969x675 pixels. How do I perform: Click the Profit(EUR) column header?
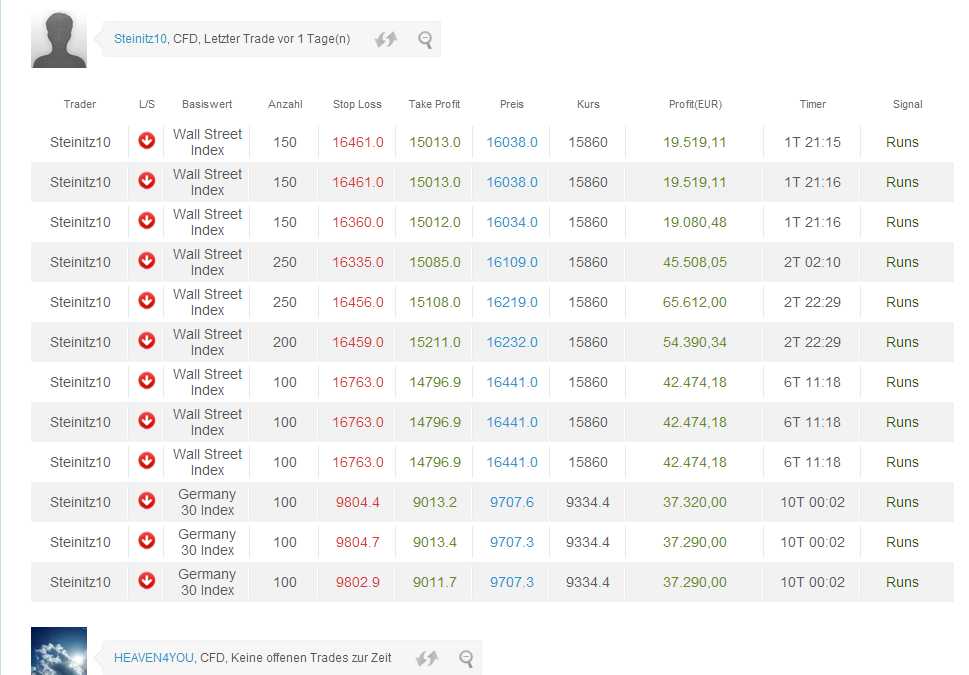tap(695, 104)
